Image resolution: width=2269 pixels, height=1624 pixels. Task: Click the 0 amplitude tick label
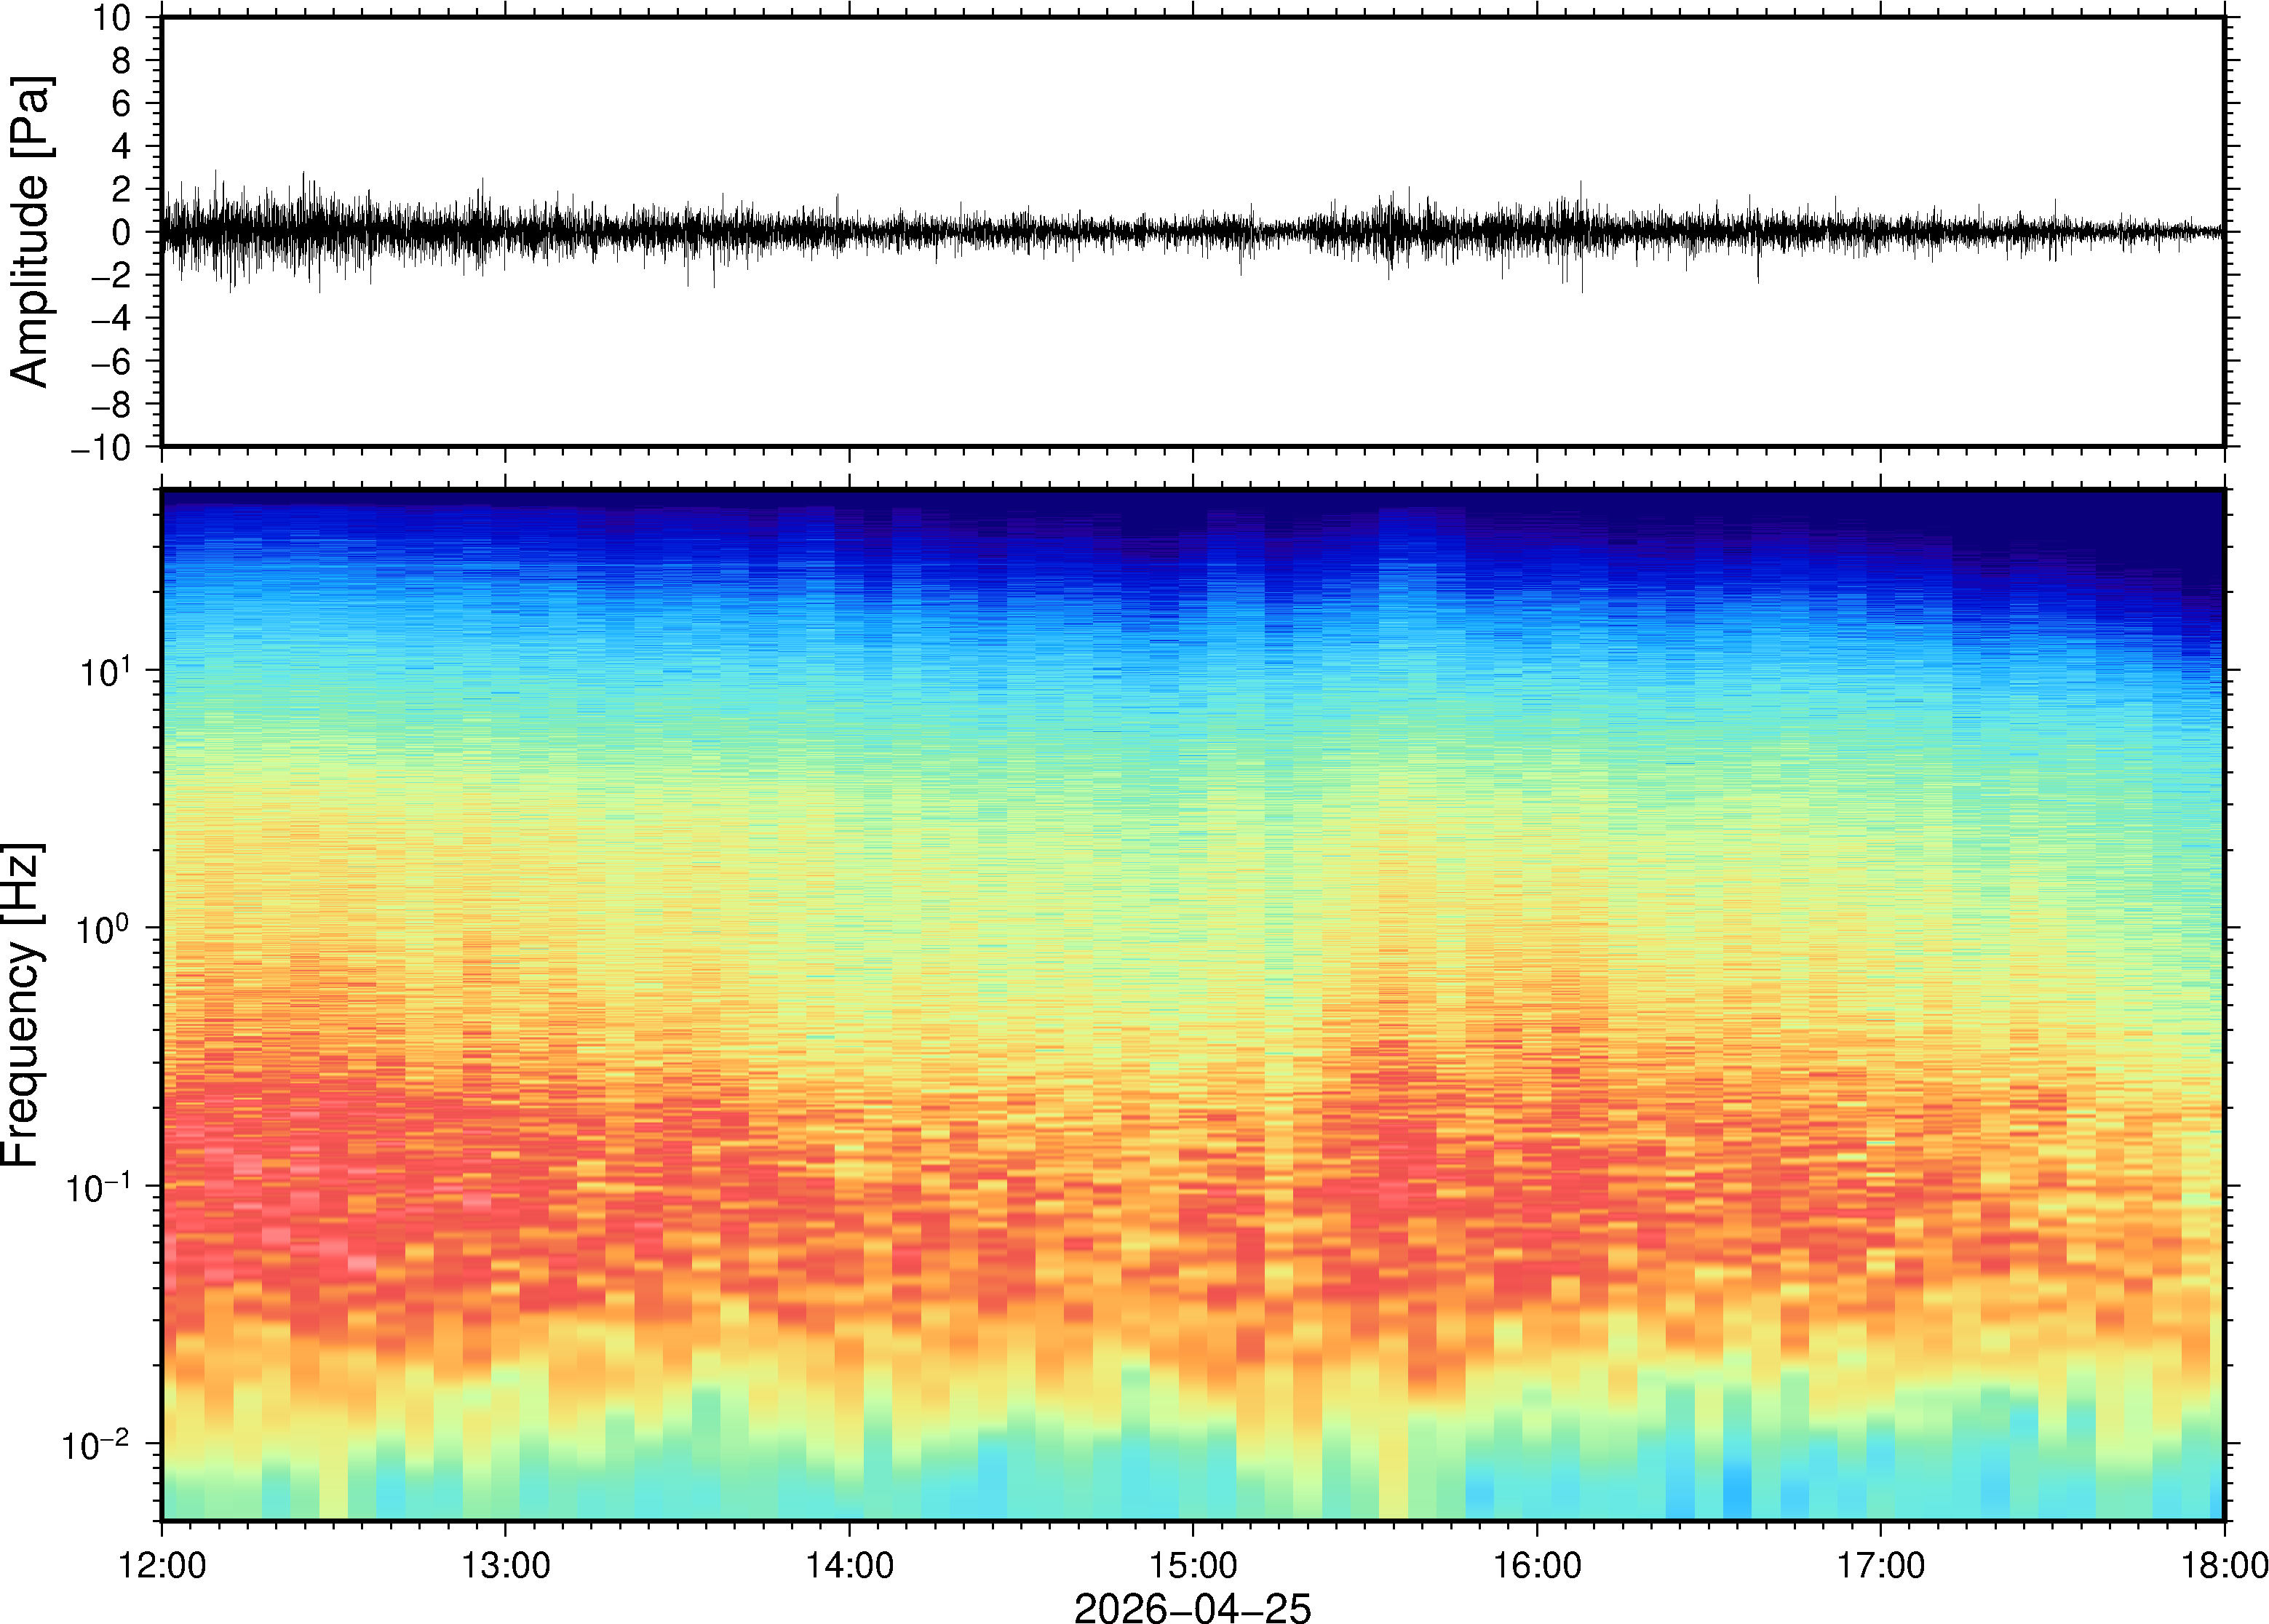(122, 233)
